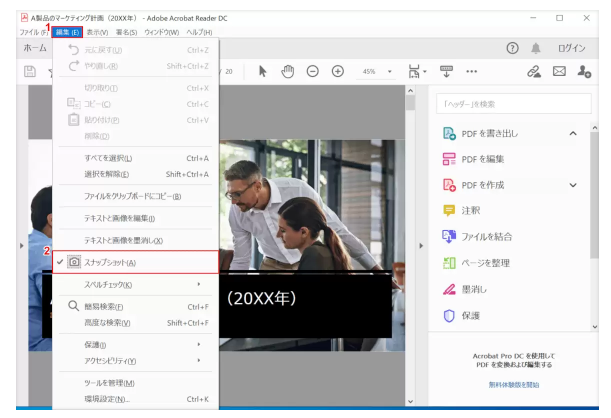The image size is (611, 418).
Task: Select the Hand pan tool
Action: click(286, 72)
